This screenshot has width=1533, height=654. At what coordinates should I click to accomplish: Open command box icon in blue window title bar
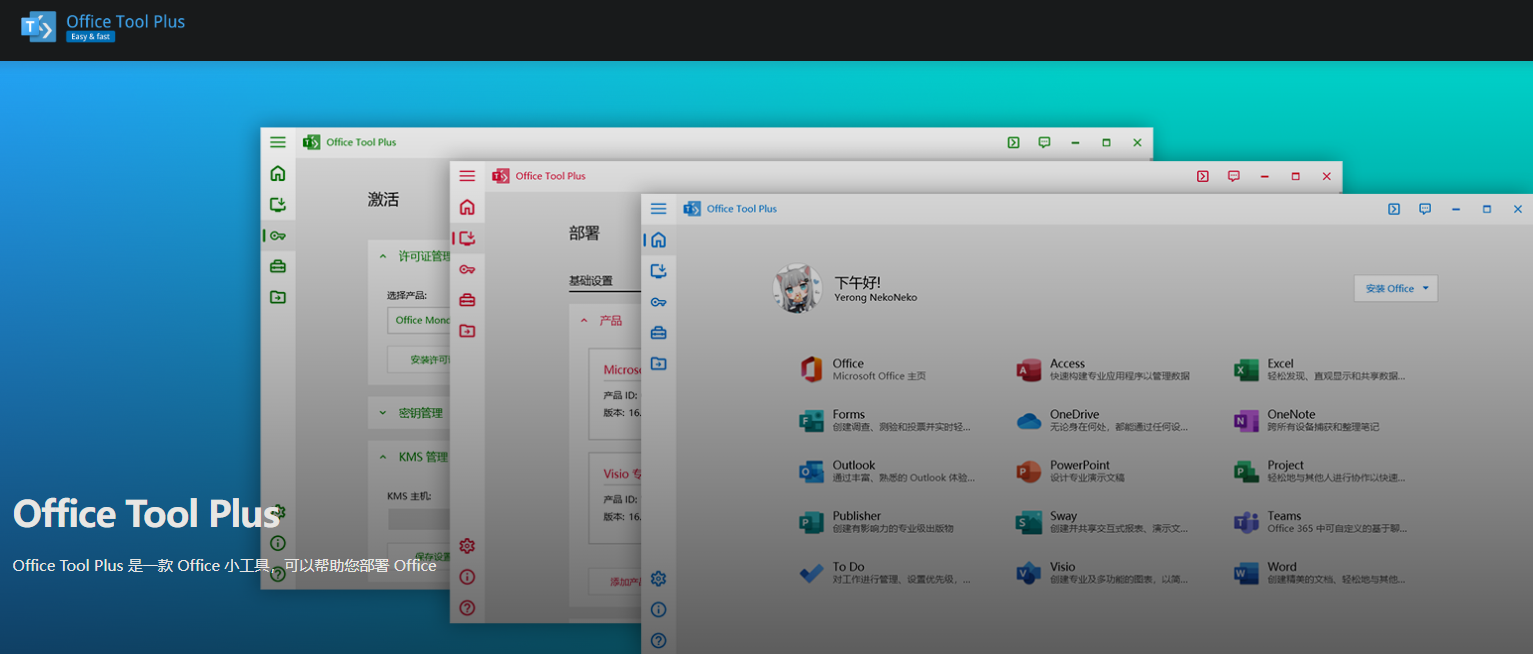coord(1394,209)
